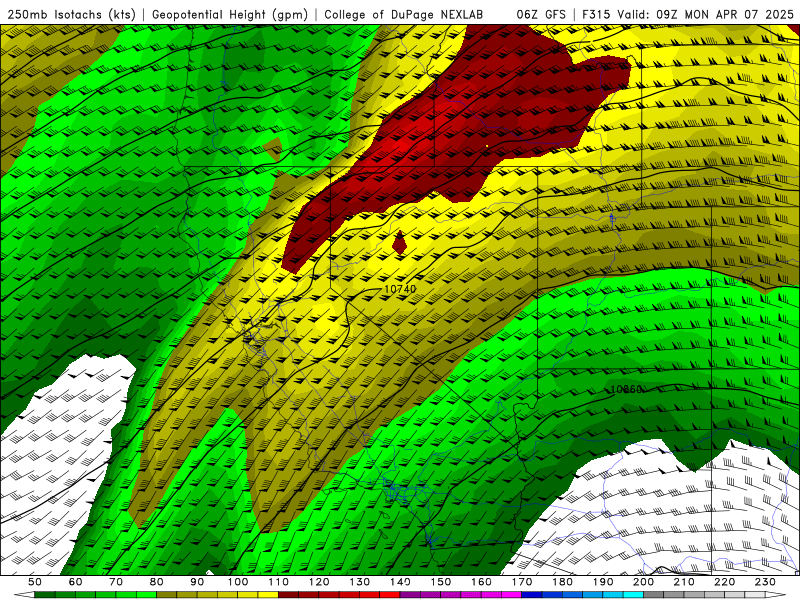
Task: Click the '06Z GFS' model run label
Action: pyautogui.click(x=541, y=14)
